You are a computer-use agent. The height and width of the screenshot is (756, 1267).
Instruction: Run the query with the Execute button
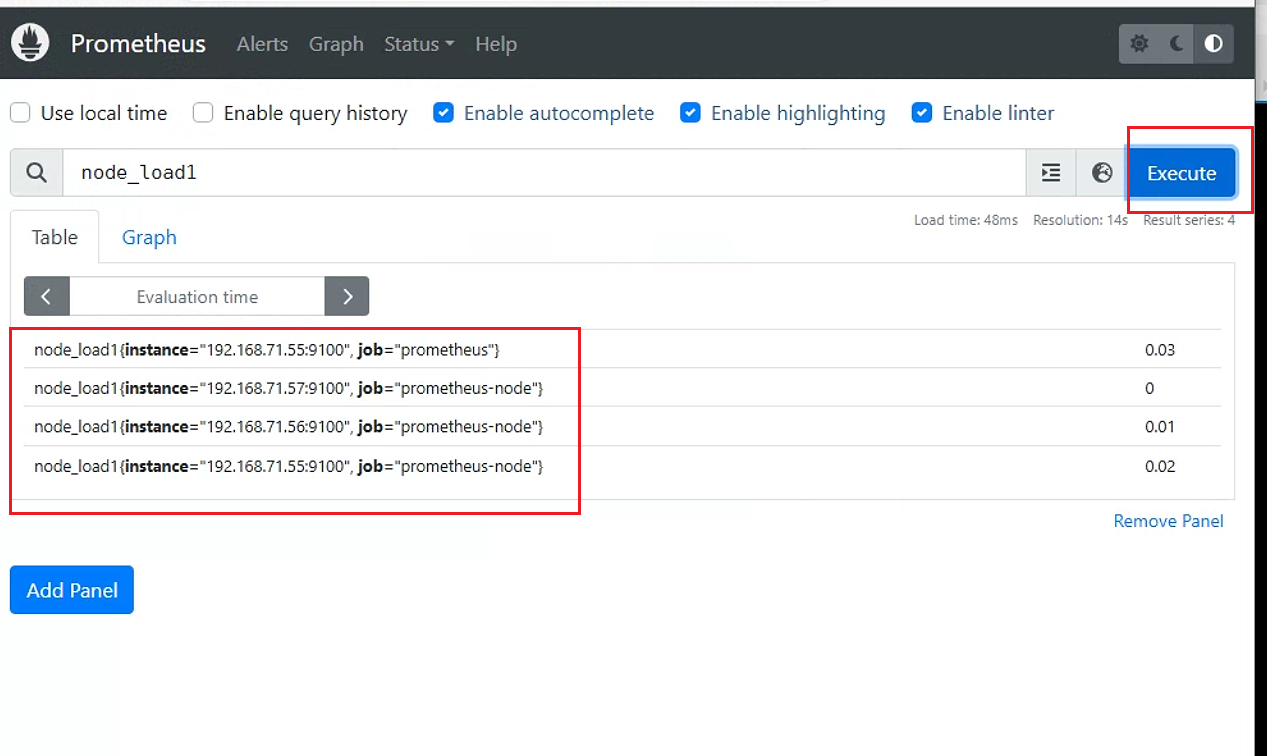point(1181,173)
